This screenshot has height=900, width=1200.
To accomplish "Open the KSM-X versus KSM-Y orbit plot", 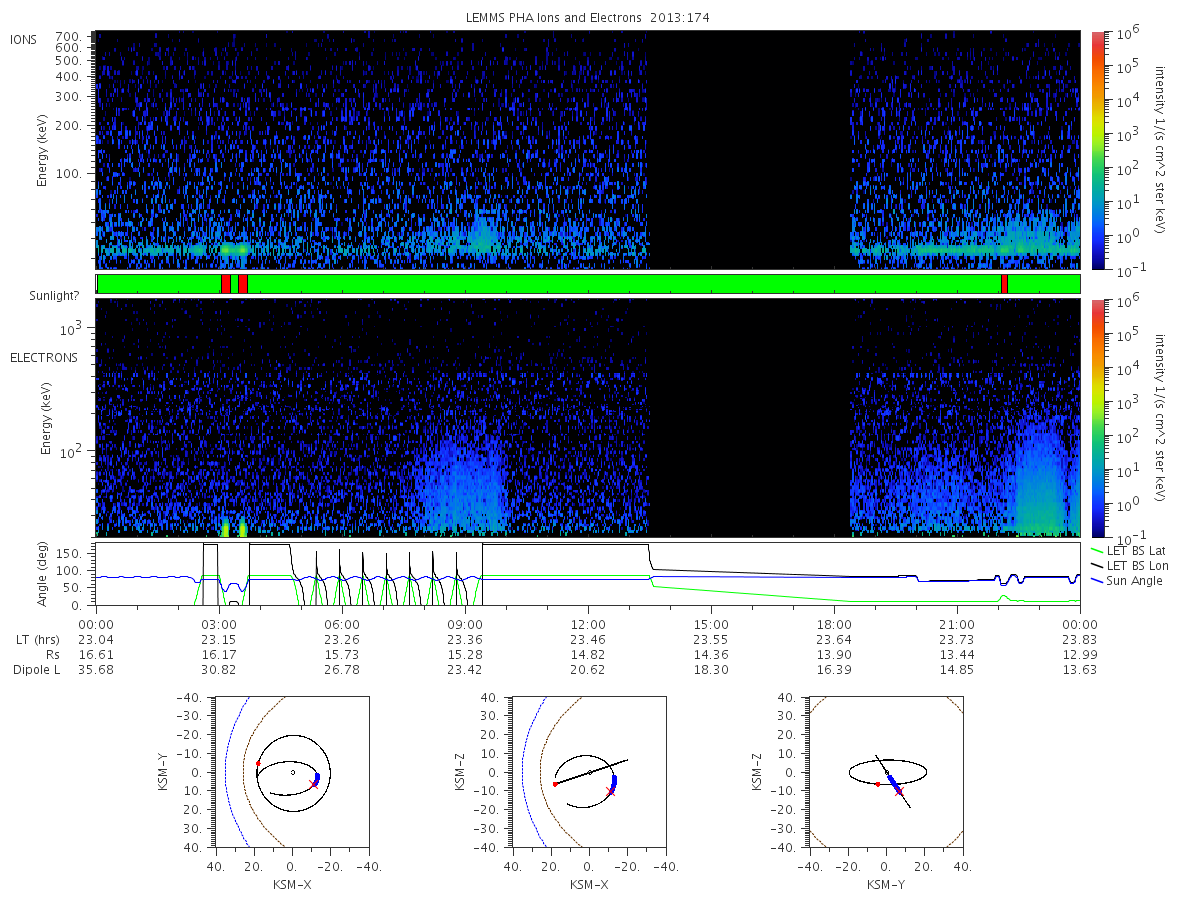I will click(x=291, y=772).
